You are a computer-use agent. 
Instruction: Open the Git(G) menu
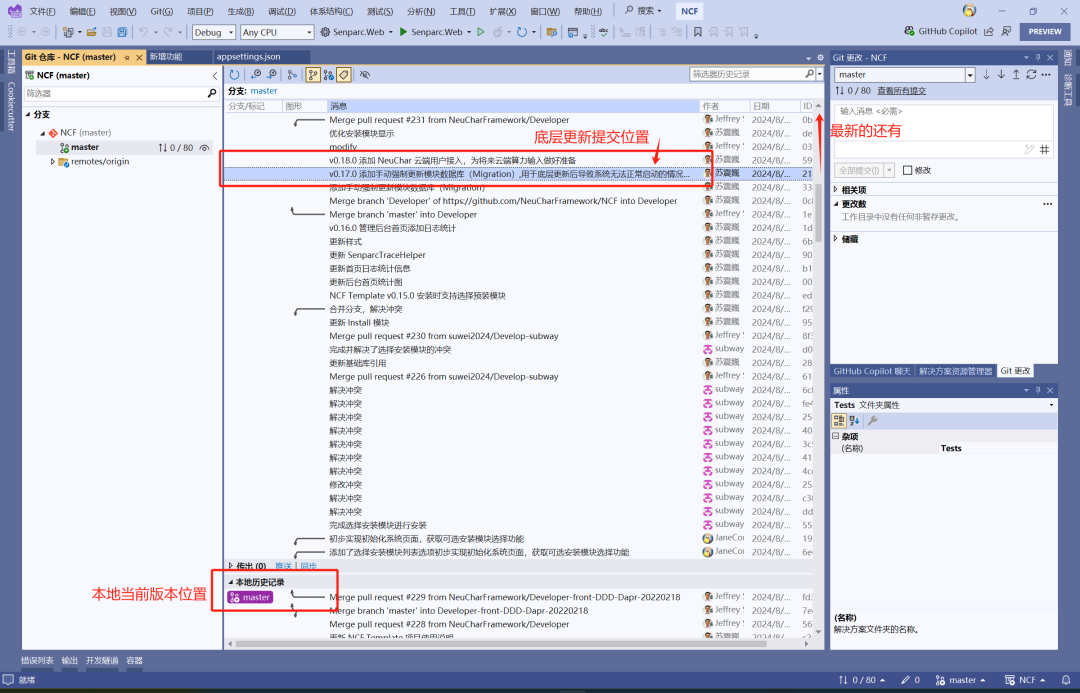tap(162, 11)
